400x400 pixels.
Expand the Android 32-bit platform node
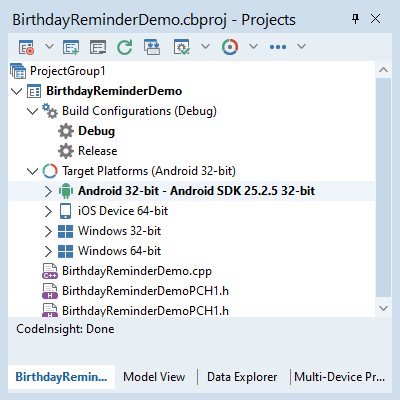48,191
